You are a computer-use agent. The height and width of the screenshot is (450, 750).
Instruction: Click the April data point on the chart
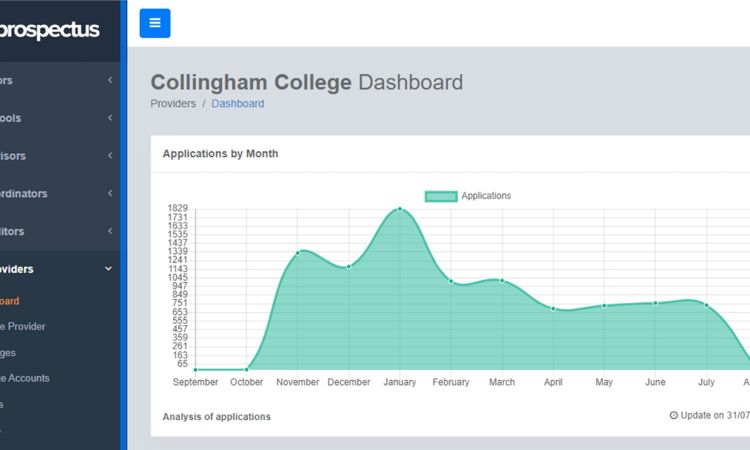553,308
